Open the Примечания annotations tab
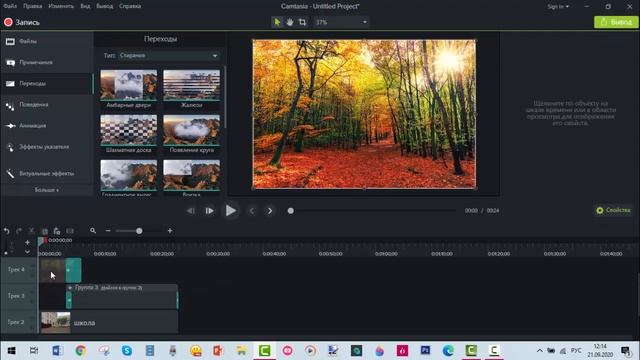The image size is (640, 360). click(x=47, y=62)
